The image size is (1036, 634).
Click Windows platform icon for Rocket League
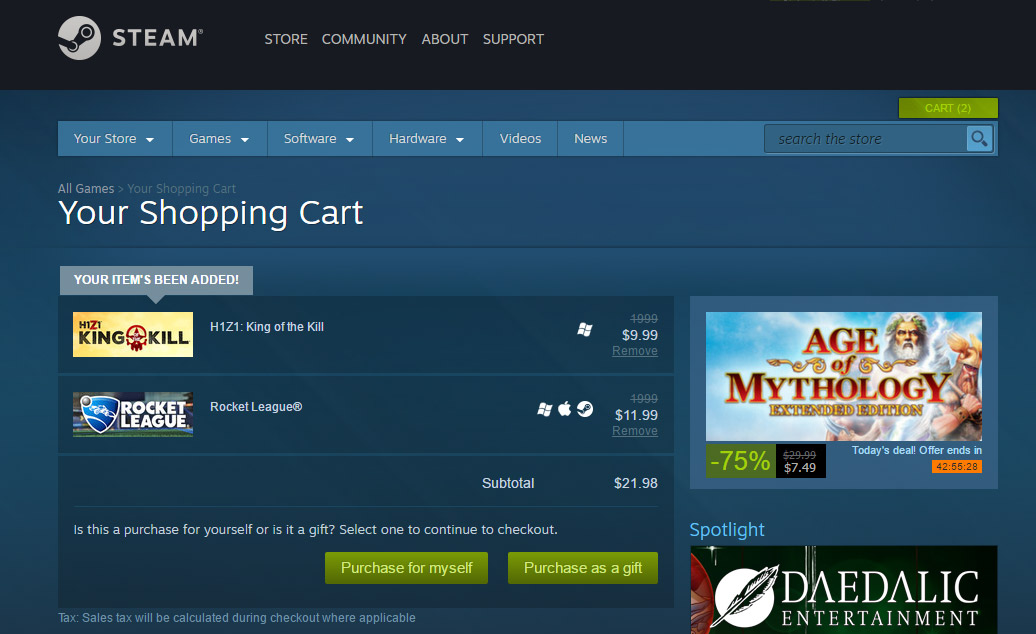click(544, 409)
